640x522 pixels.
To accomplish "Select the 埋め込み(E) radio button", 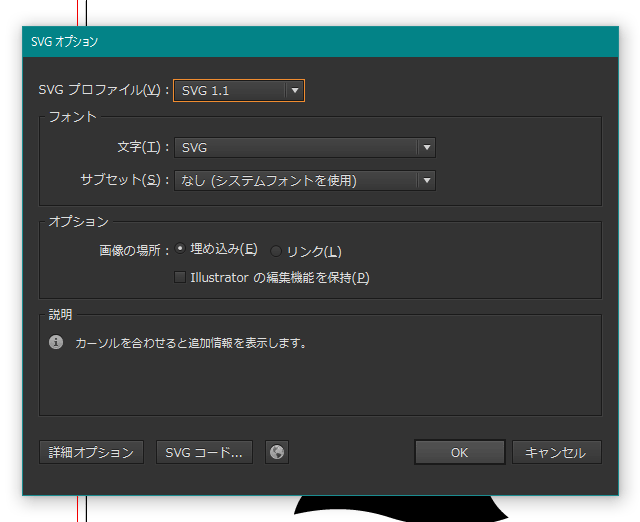I will tap(180, 249).
